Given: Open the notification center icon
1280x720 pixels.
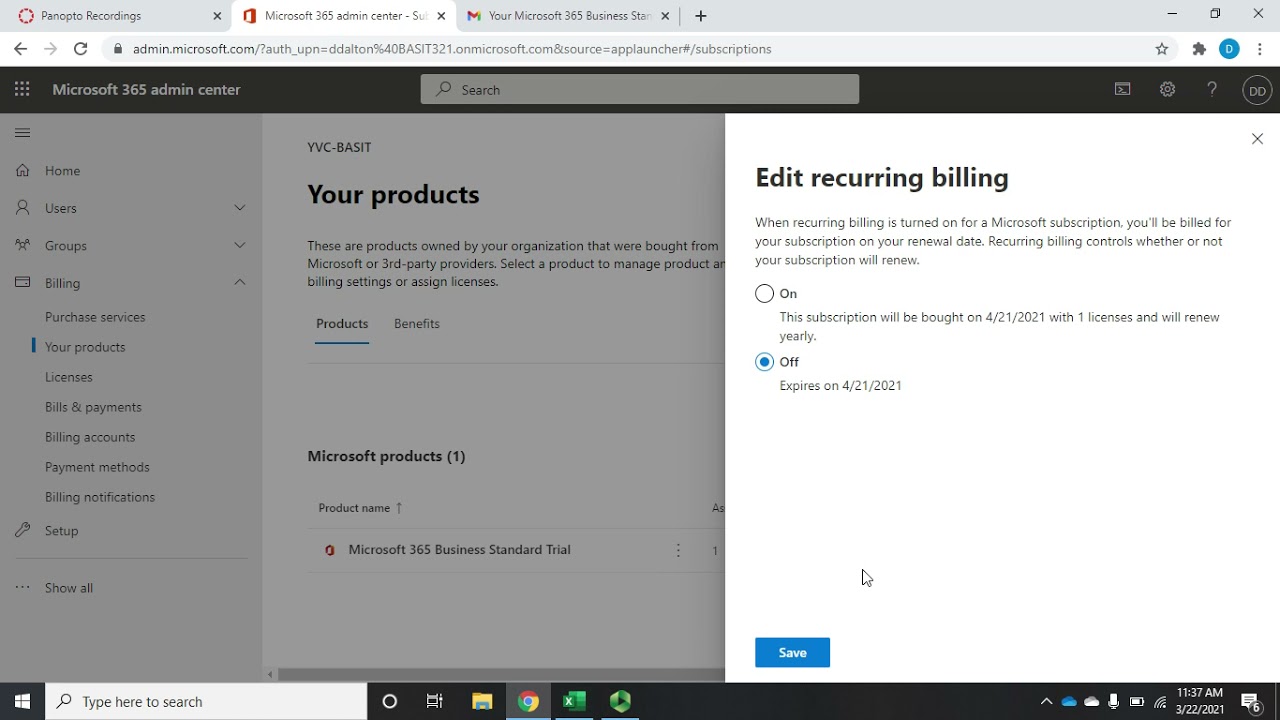Looking at the screenshot, I should click(1250, 701).
